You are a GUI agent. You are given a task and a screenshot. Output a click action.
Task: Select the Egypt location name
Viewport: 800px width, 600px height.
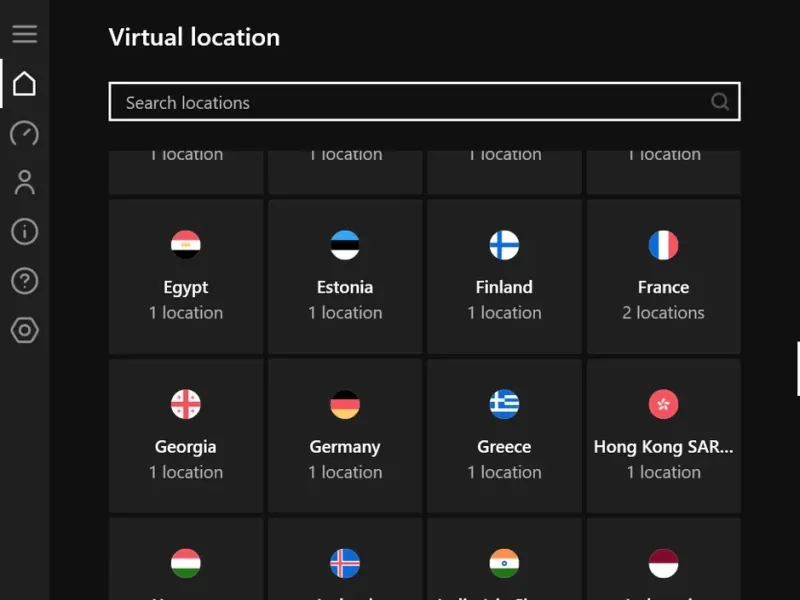[x=186, y=288]
